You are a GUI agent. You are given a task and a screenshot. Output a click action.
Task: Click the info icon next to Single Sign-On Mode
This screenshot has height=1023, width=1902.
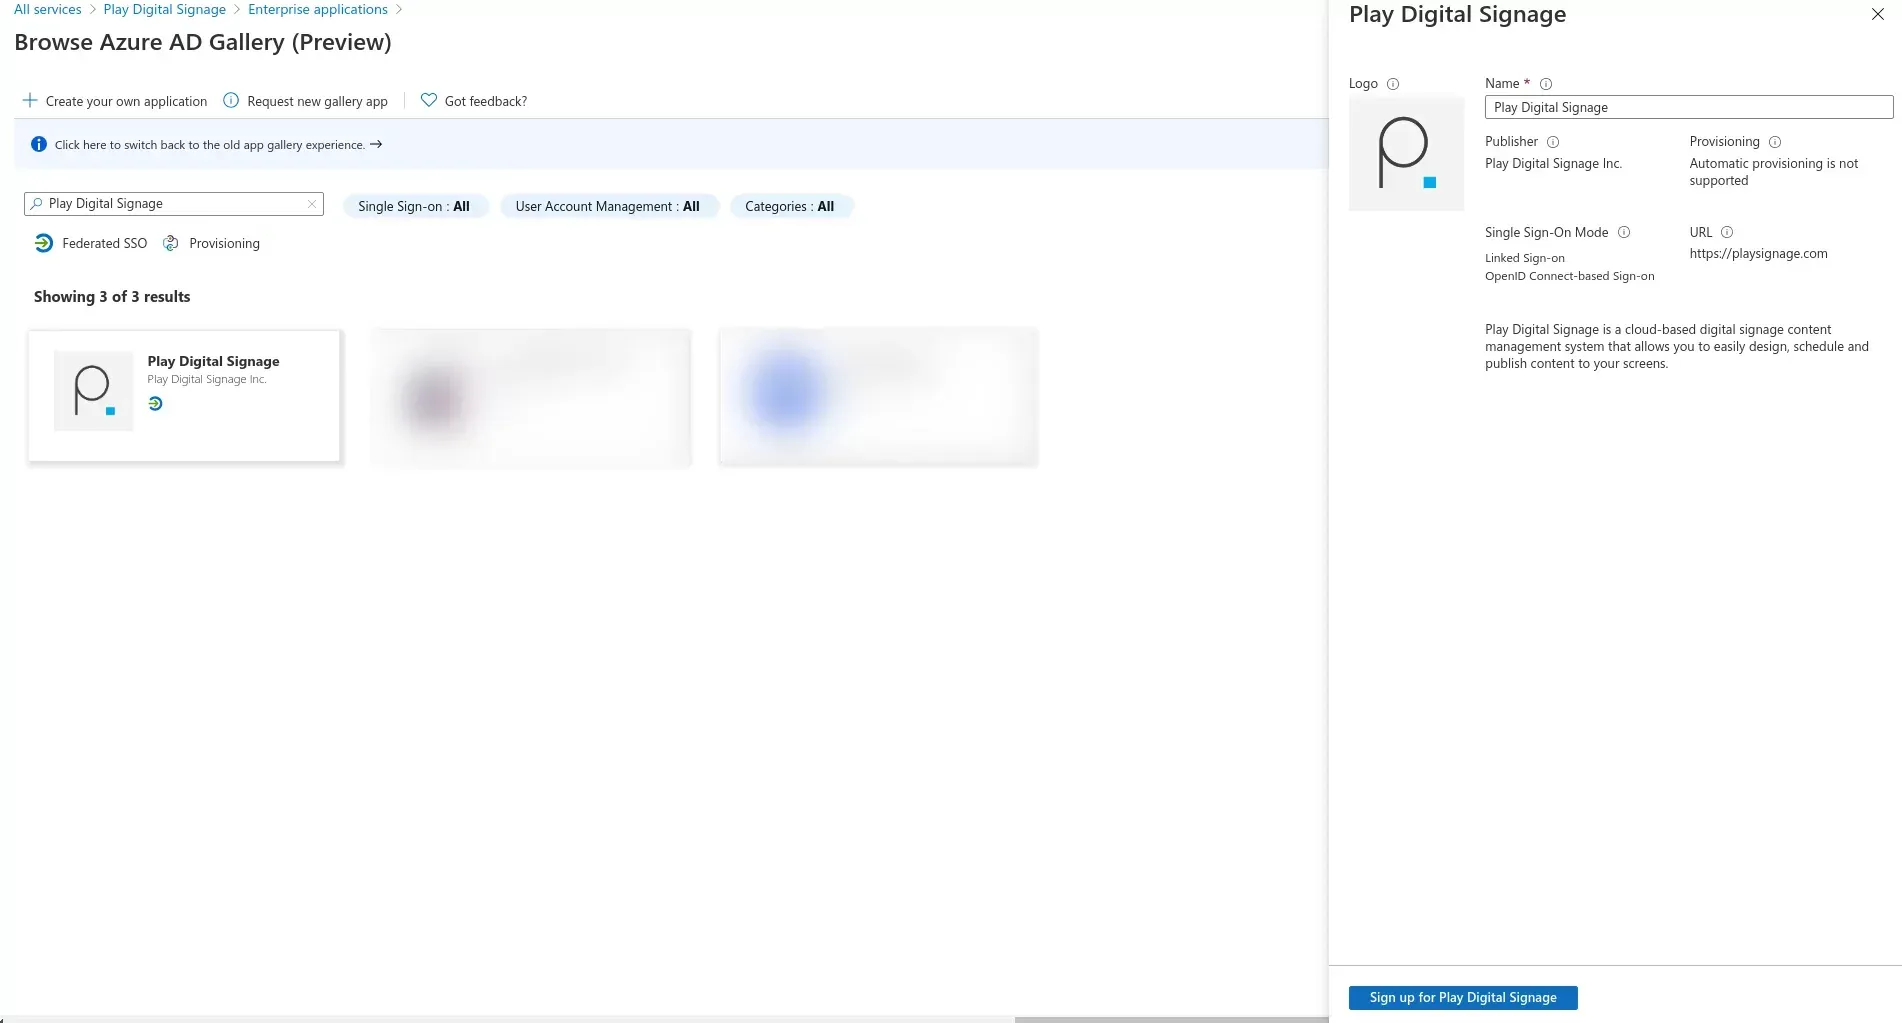tap(1624, 232)
